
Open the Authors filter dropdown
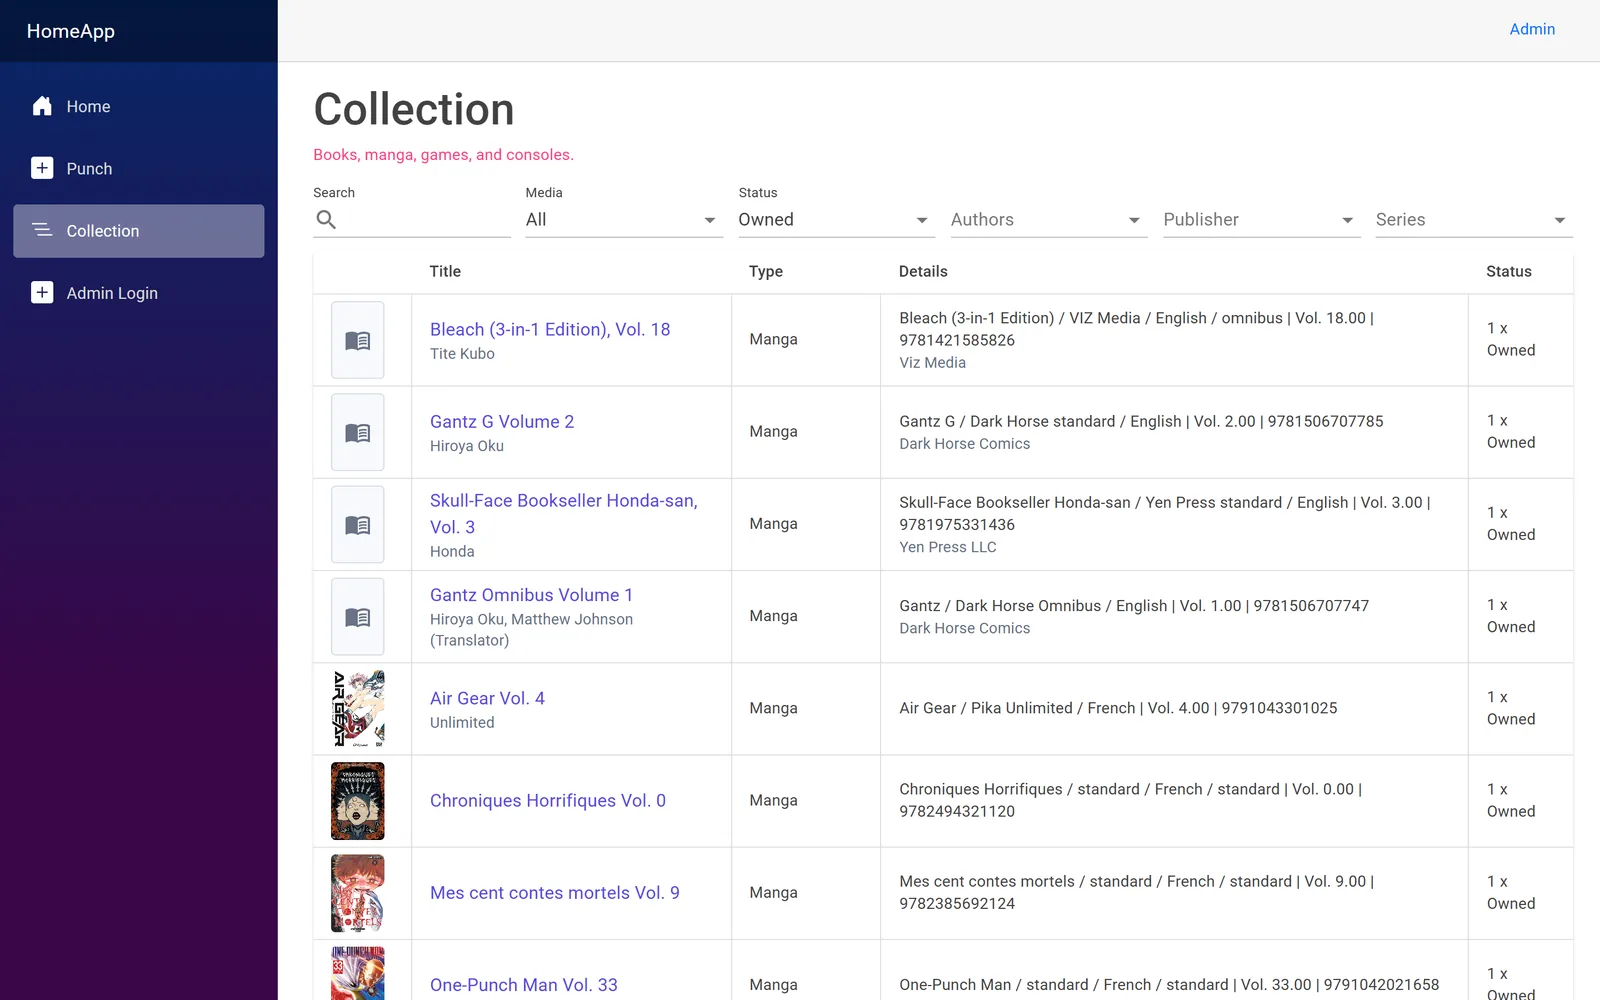pyautogui.click(x=1047, y=220)
